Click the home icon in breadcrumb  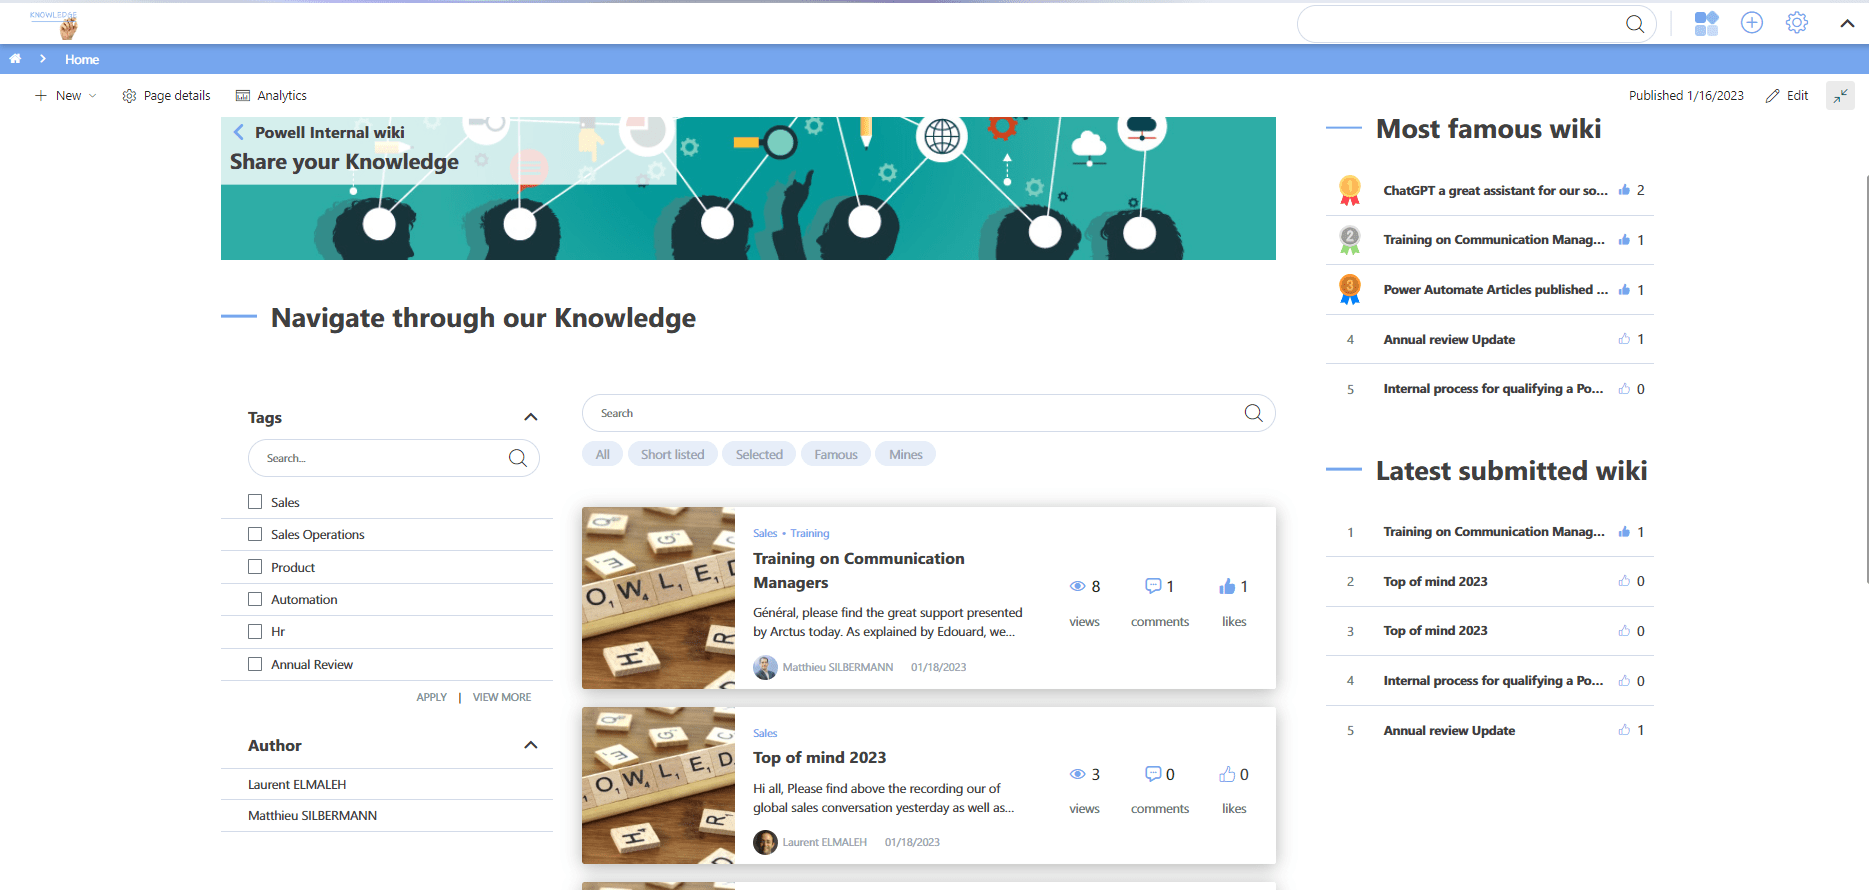(15, 59)
